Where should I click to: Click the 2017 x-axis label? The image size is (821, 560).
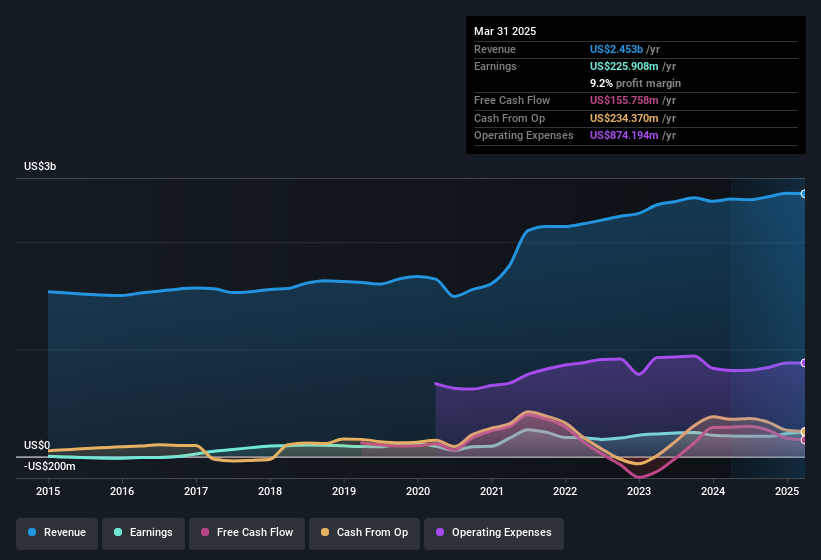(x=196, y=491)
